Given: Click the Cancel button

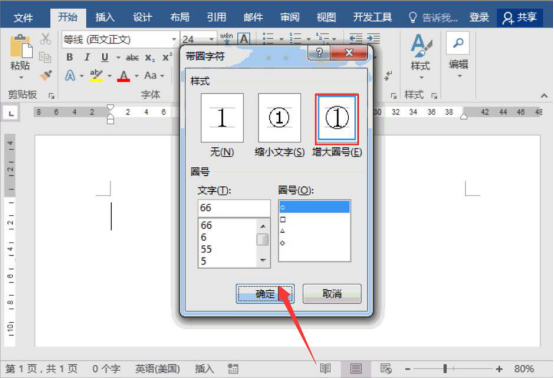Looking at the screenshot, I should [332, 294].
